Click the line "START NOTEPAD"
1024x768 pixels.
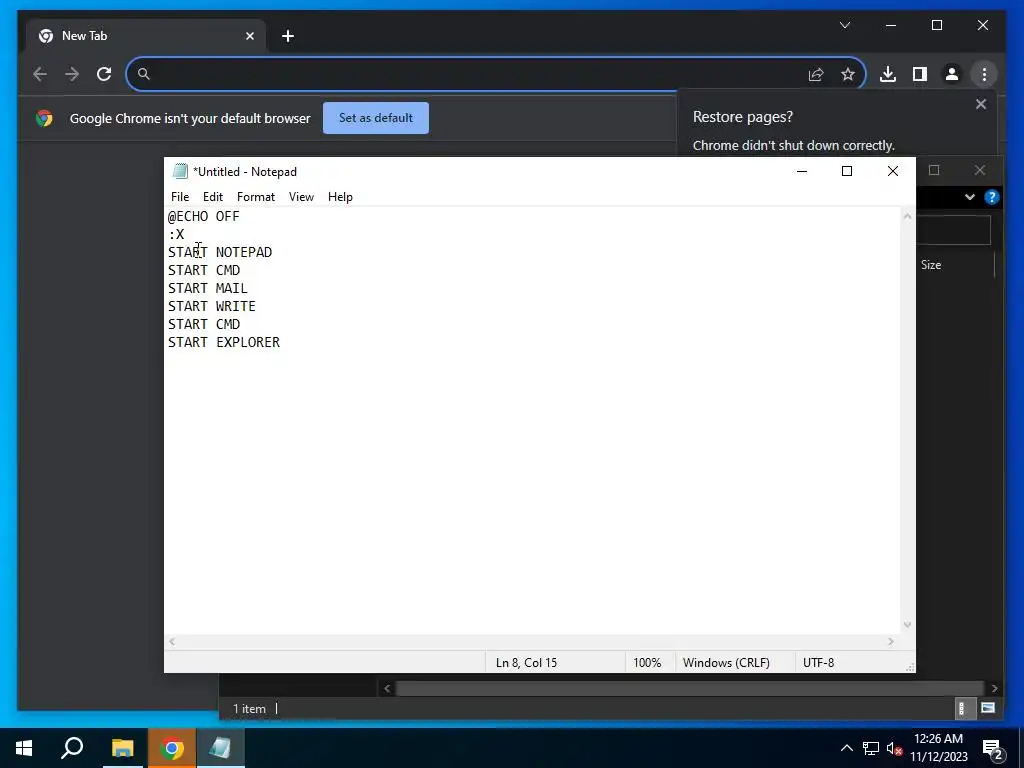tap(220, 252)
